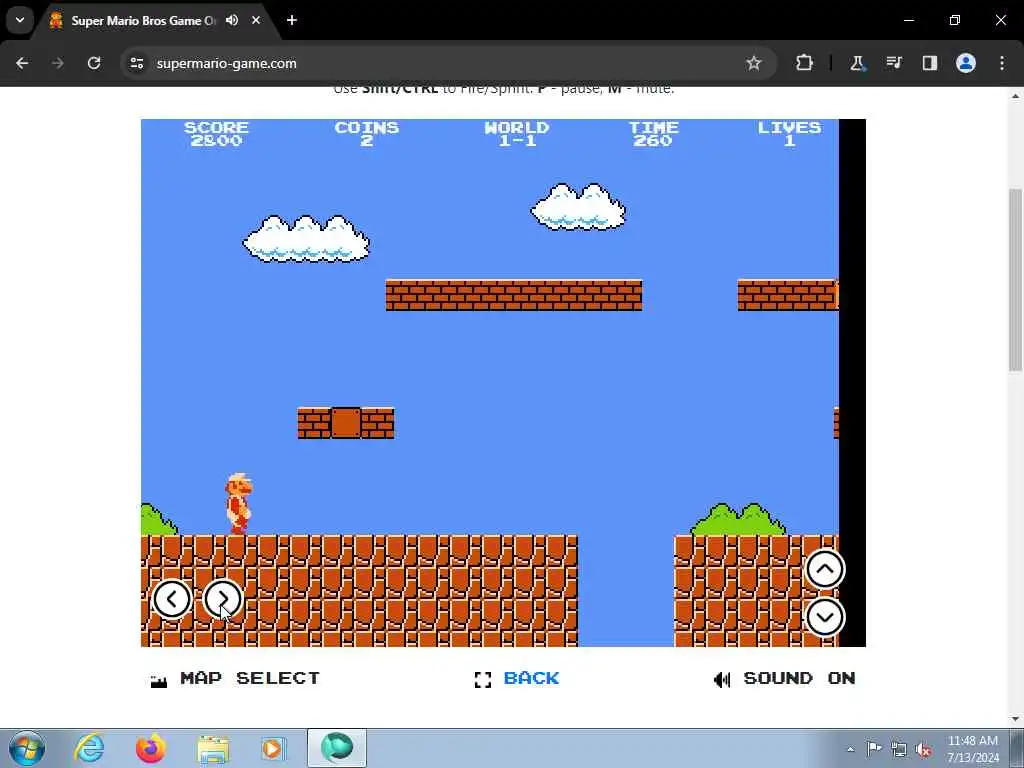This screenshot has height=768, width=1024.
Task: Open File Explorer from the taskbar
Action: pos(213,749)
